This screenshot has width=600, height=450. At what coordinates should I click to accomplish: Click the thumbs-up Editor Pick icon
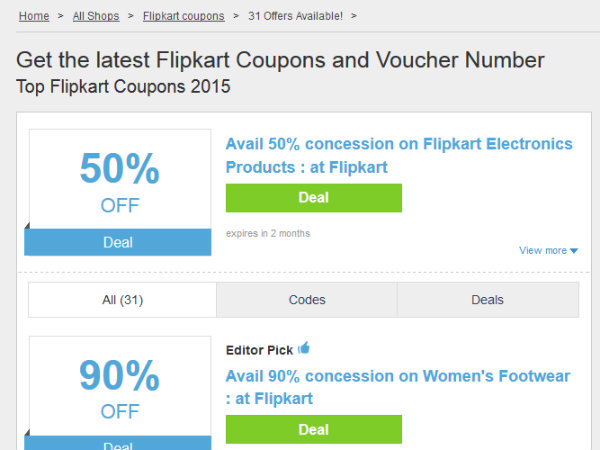(x=304, y=348)
